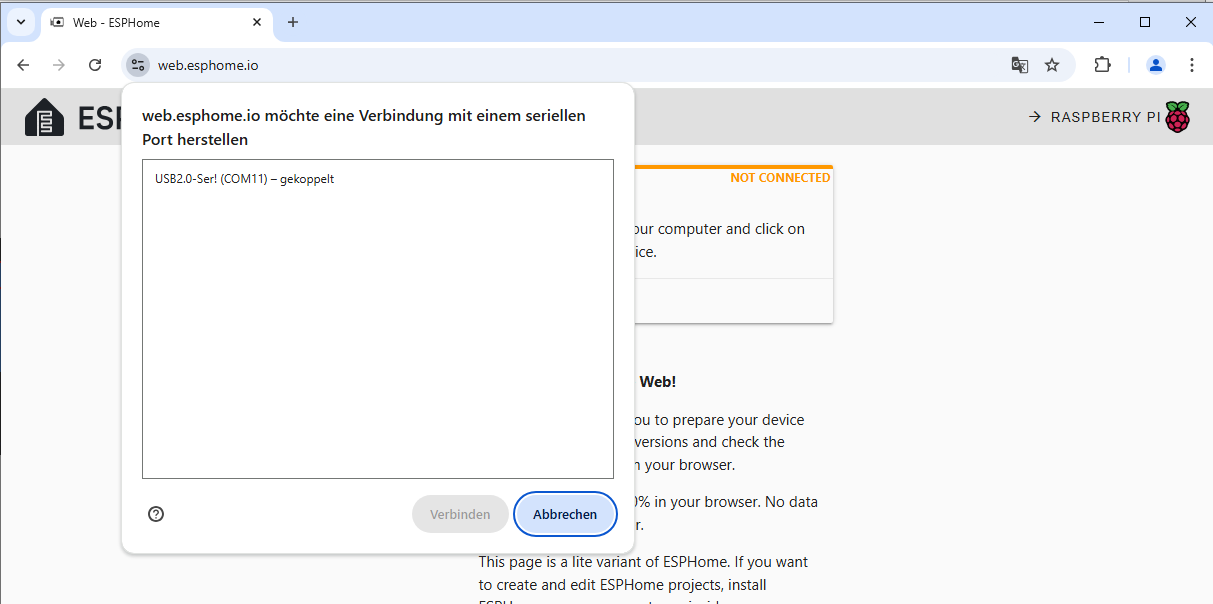Open the Chrome profile avatar icon

pos(1156,65)
